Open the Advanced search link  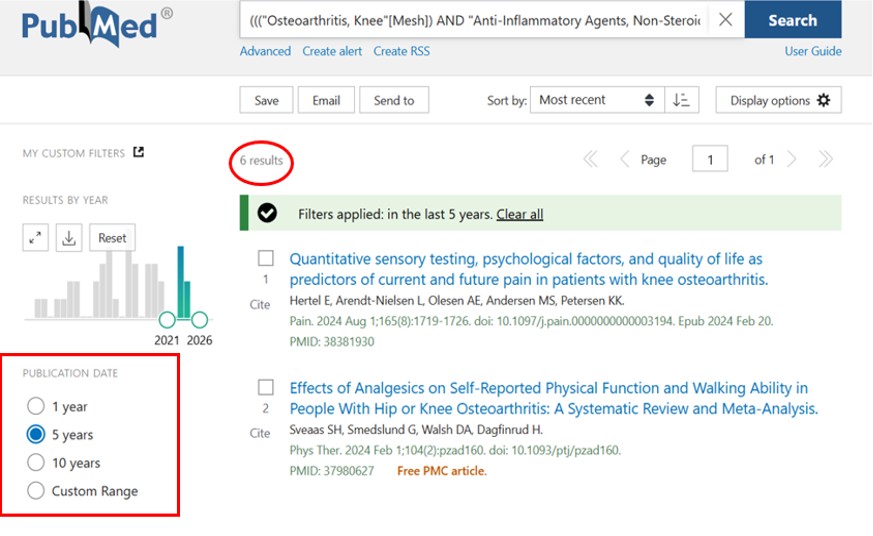265,51
